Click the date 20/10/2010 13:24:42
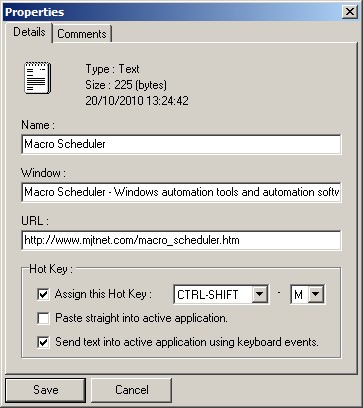The image size is (363, 408). pyautogui.click(x=137, y=101)
